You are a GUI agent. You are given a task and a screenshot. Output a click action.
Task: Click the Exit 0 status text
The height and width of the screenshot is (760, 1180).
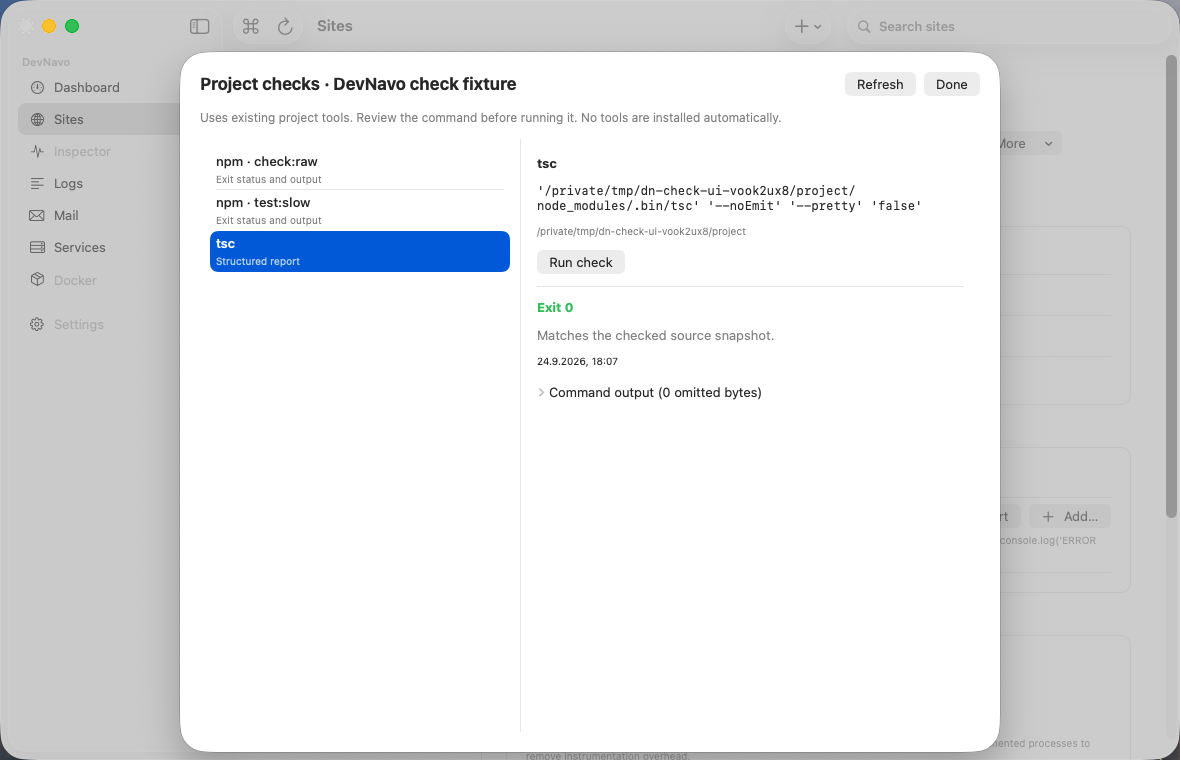coord(555,308)
